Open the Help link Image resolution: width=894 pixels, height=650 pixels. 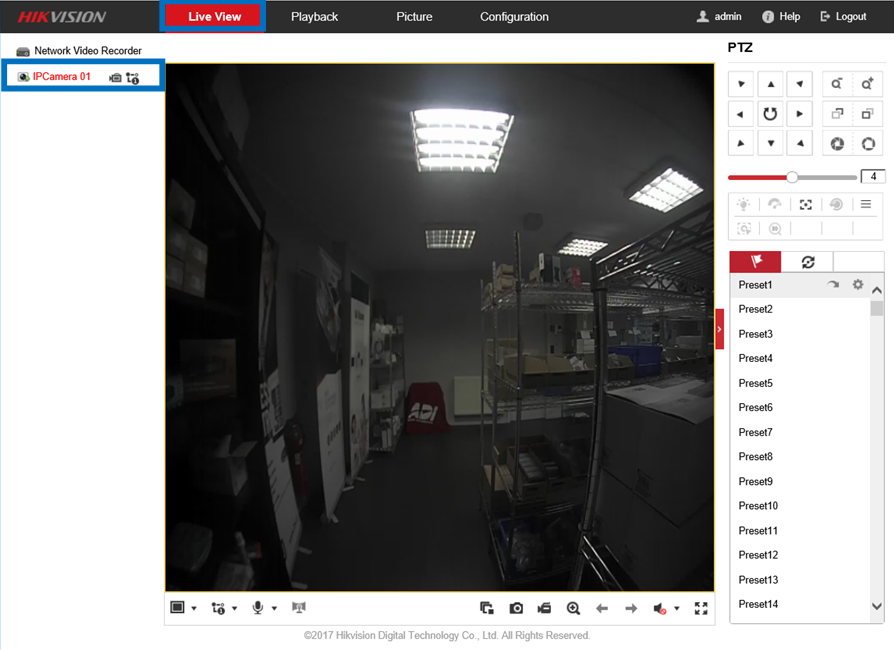point(781,17)
